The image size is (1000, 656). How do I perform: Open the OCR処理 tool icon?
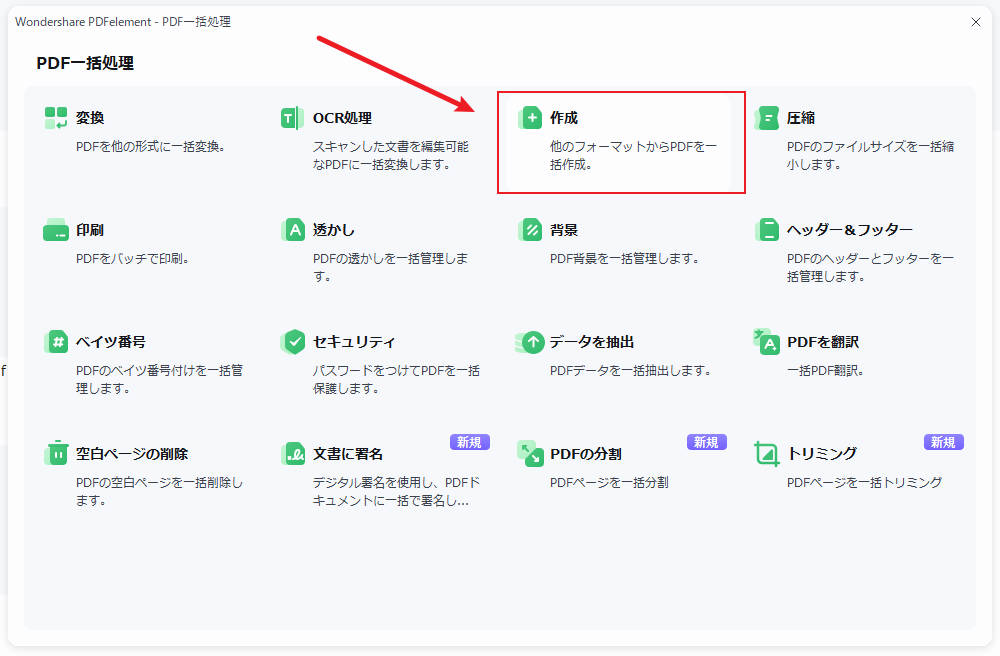click(x=293, y=117)
